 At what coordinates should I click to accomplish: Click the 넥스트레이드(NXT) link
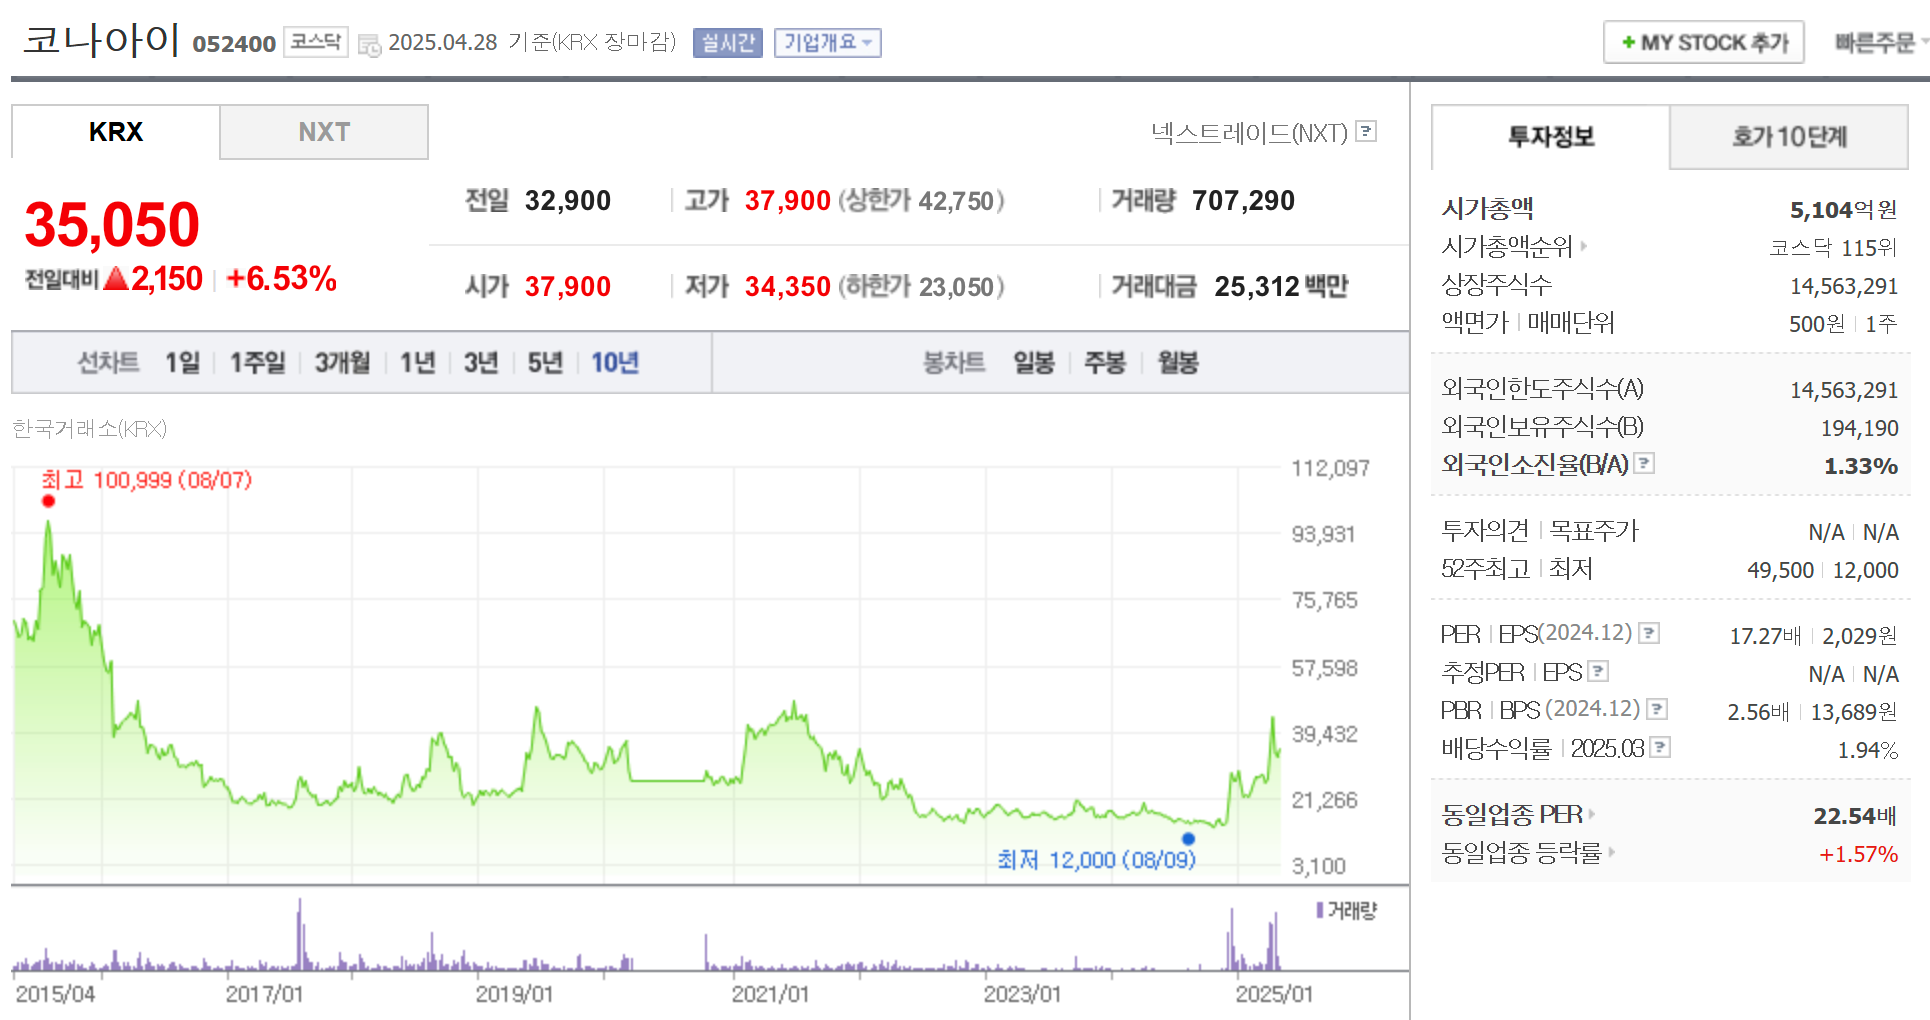point(1250,132)
